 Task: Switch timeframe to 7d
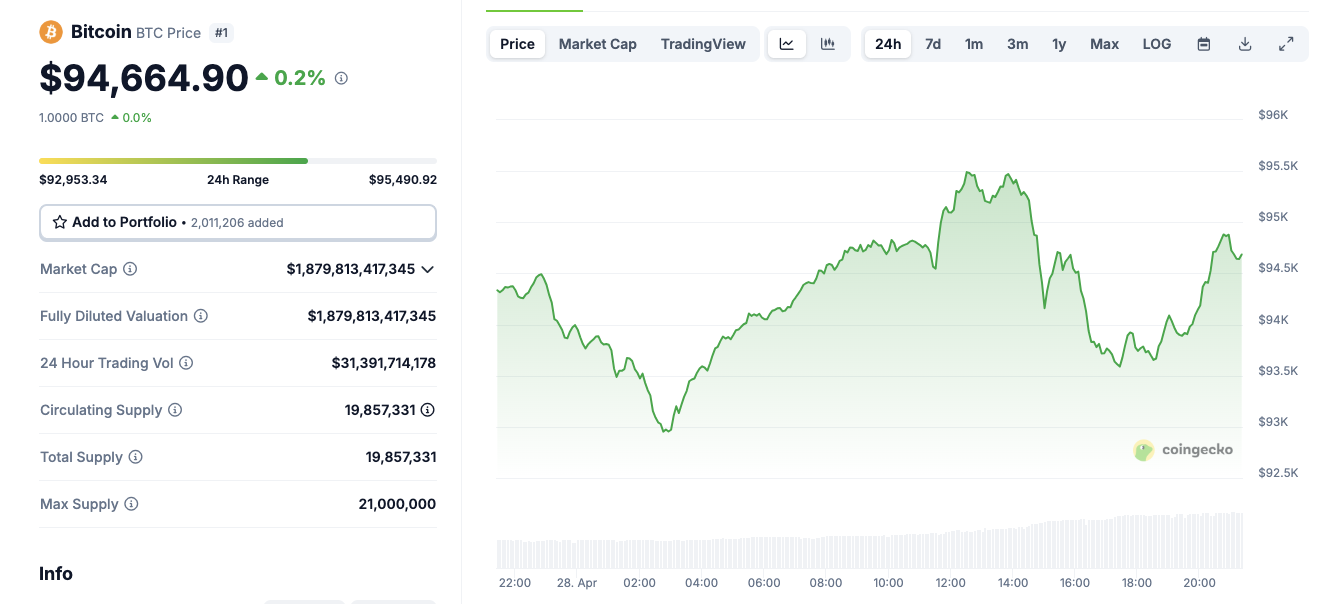(x=932, y=43)
